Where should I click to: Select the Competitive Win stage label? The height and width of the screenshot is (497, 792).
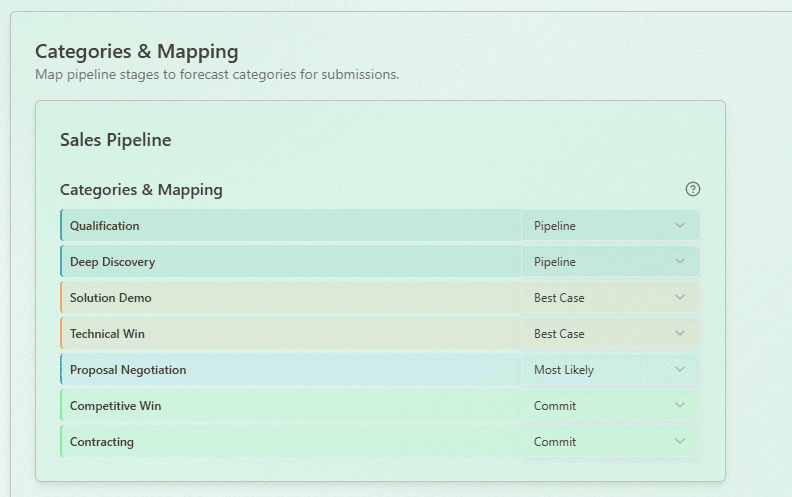[x=116, y=406]
